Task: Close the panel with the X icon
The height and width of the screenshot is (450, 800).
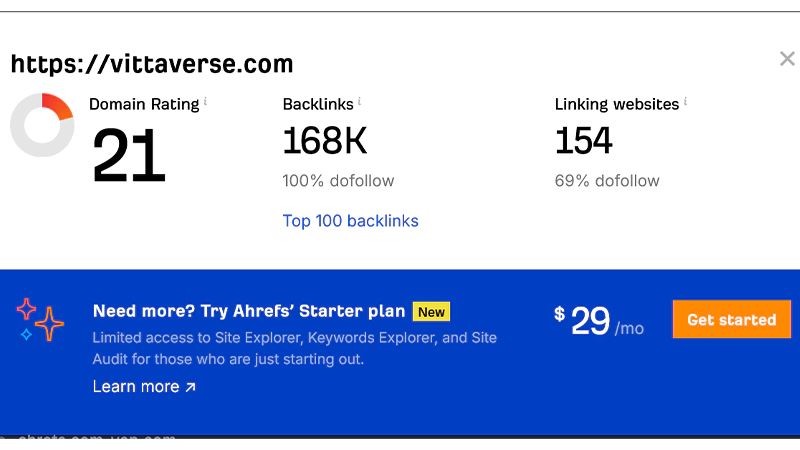Action: [x=787, y=59]
